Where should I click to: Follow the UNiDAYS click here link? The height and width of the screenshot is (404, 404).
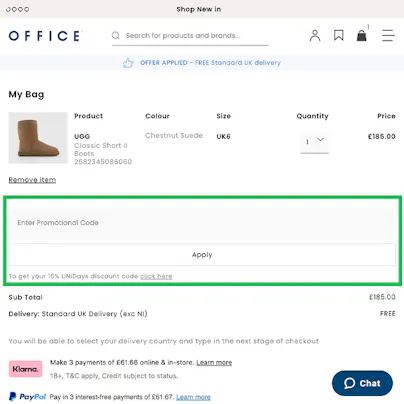point(156,276)
